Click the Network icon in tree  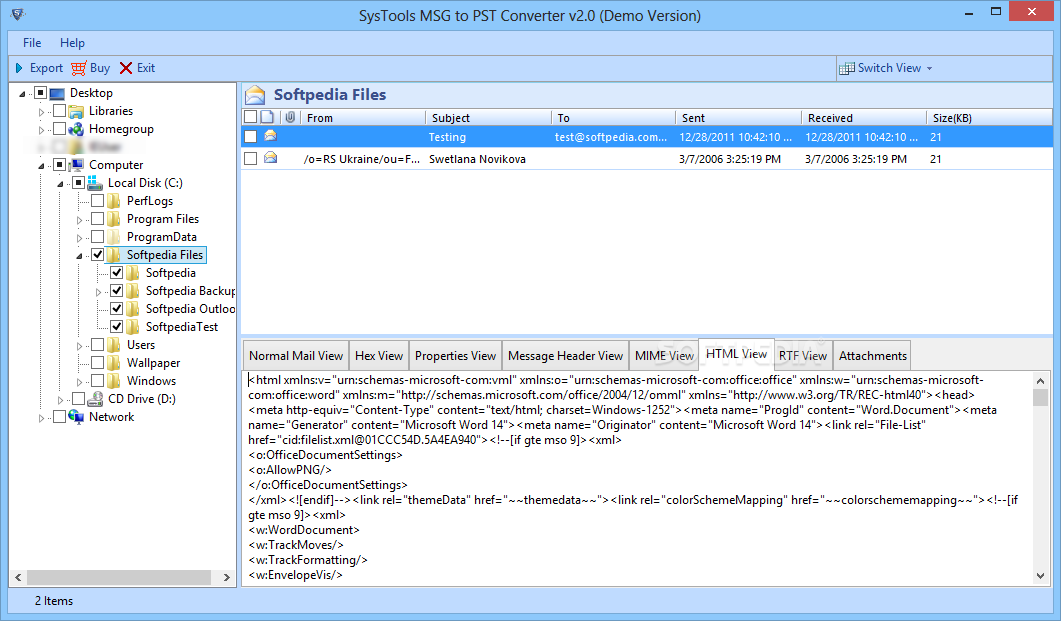coord(76,417)
